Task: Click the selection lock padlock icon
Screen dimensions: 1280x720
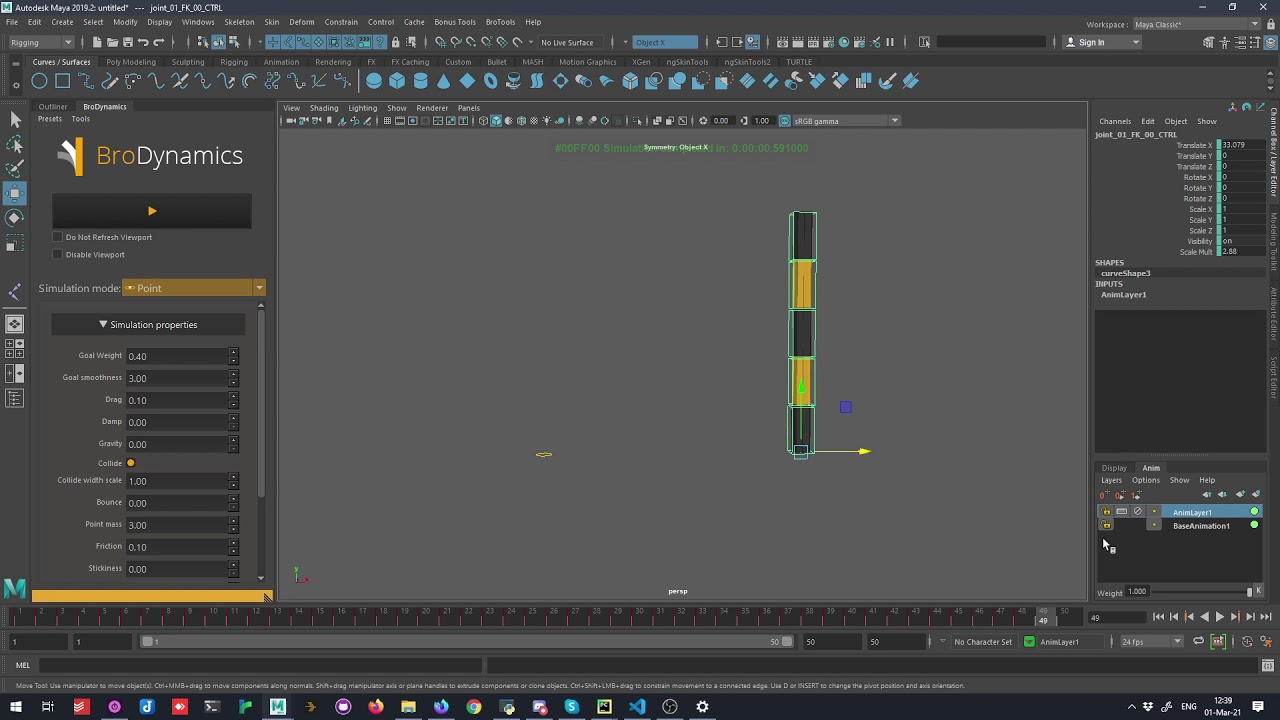Action: click(396, 42)
